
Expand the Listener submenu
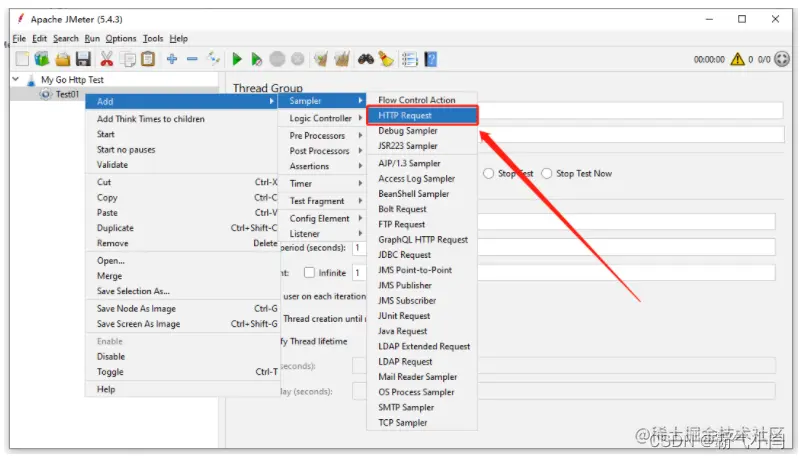(322, 234)
